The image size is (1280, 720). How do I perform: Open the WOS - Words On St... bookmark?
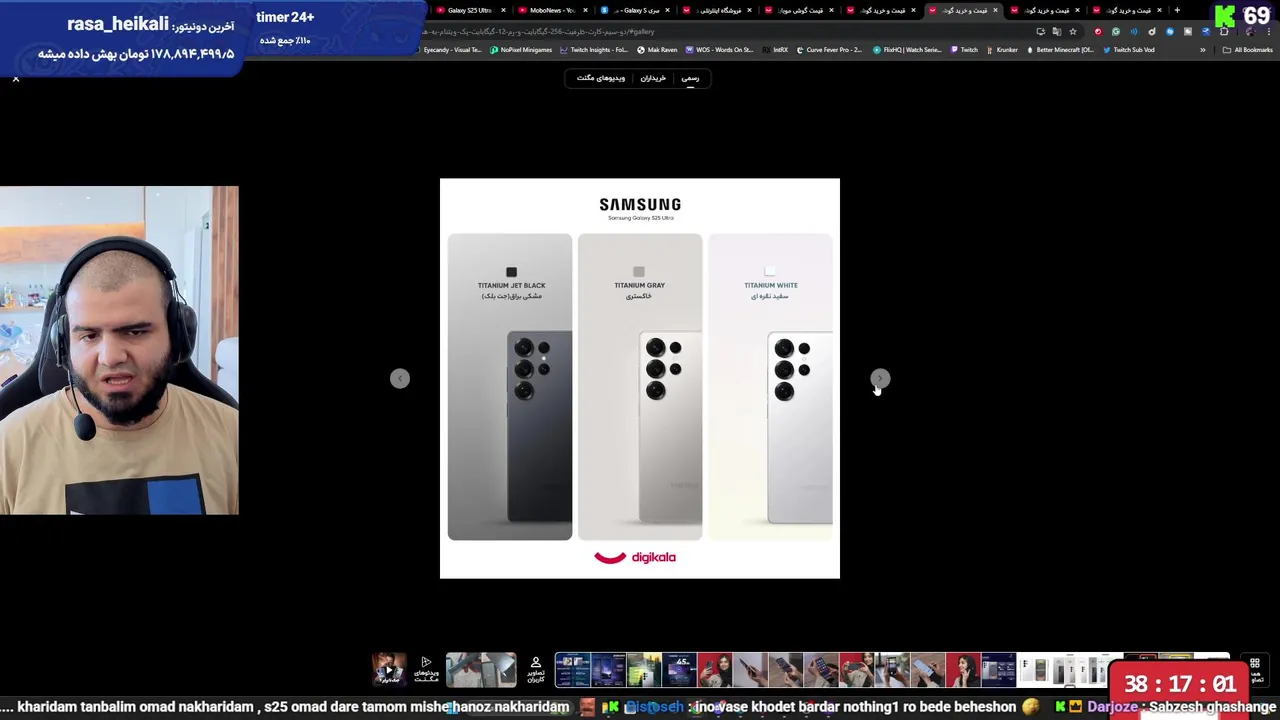(719, 50)
